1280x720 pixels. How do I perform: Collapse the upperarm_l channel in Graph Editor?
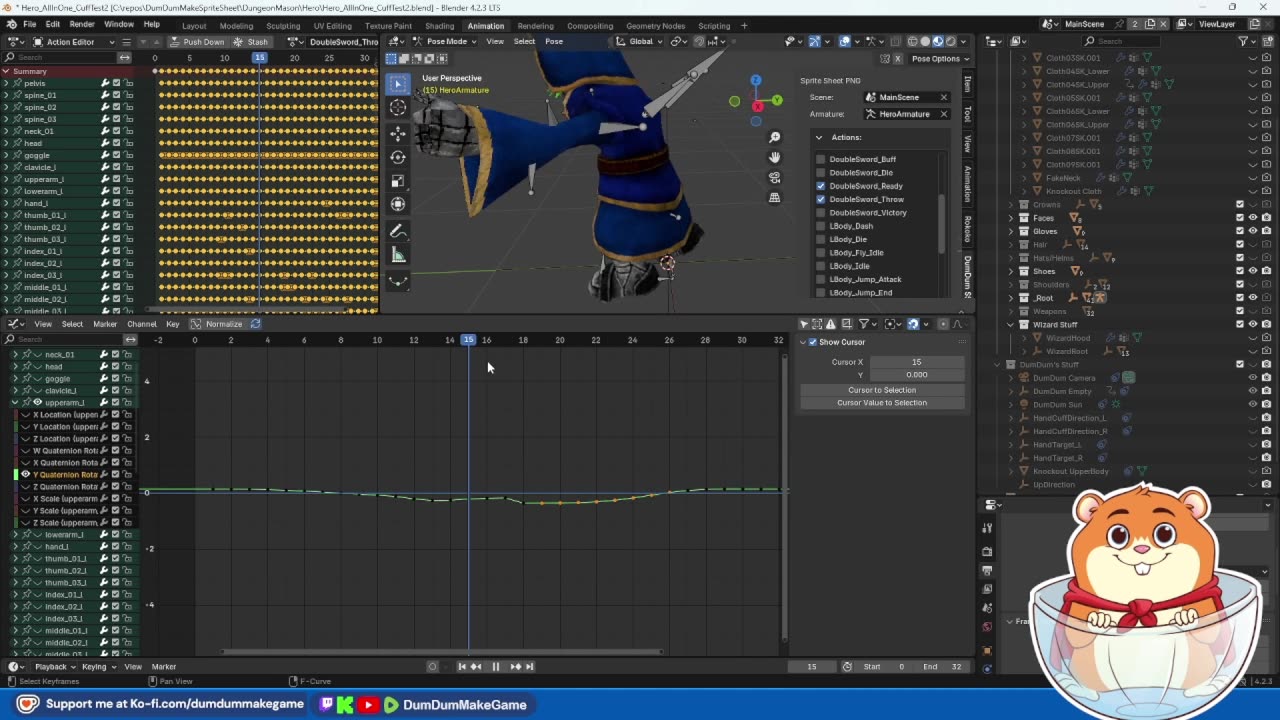point(15,402)
